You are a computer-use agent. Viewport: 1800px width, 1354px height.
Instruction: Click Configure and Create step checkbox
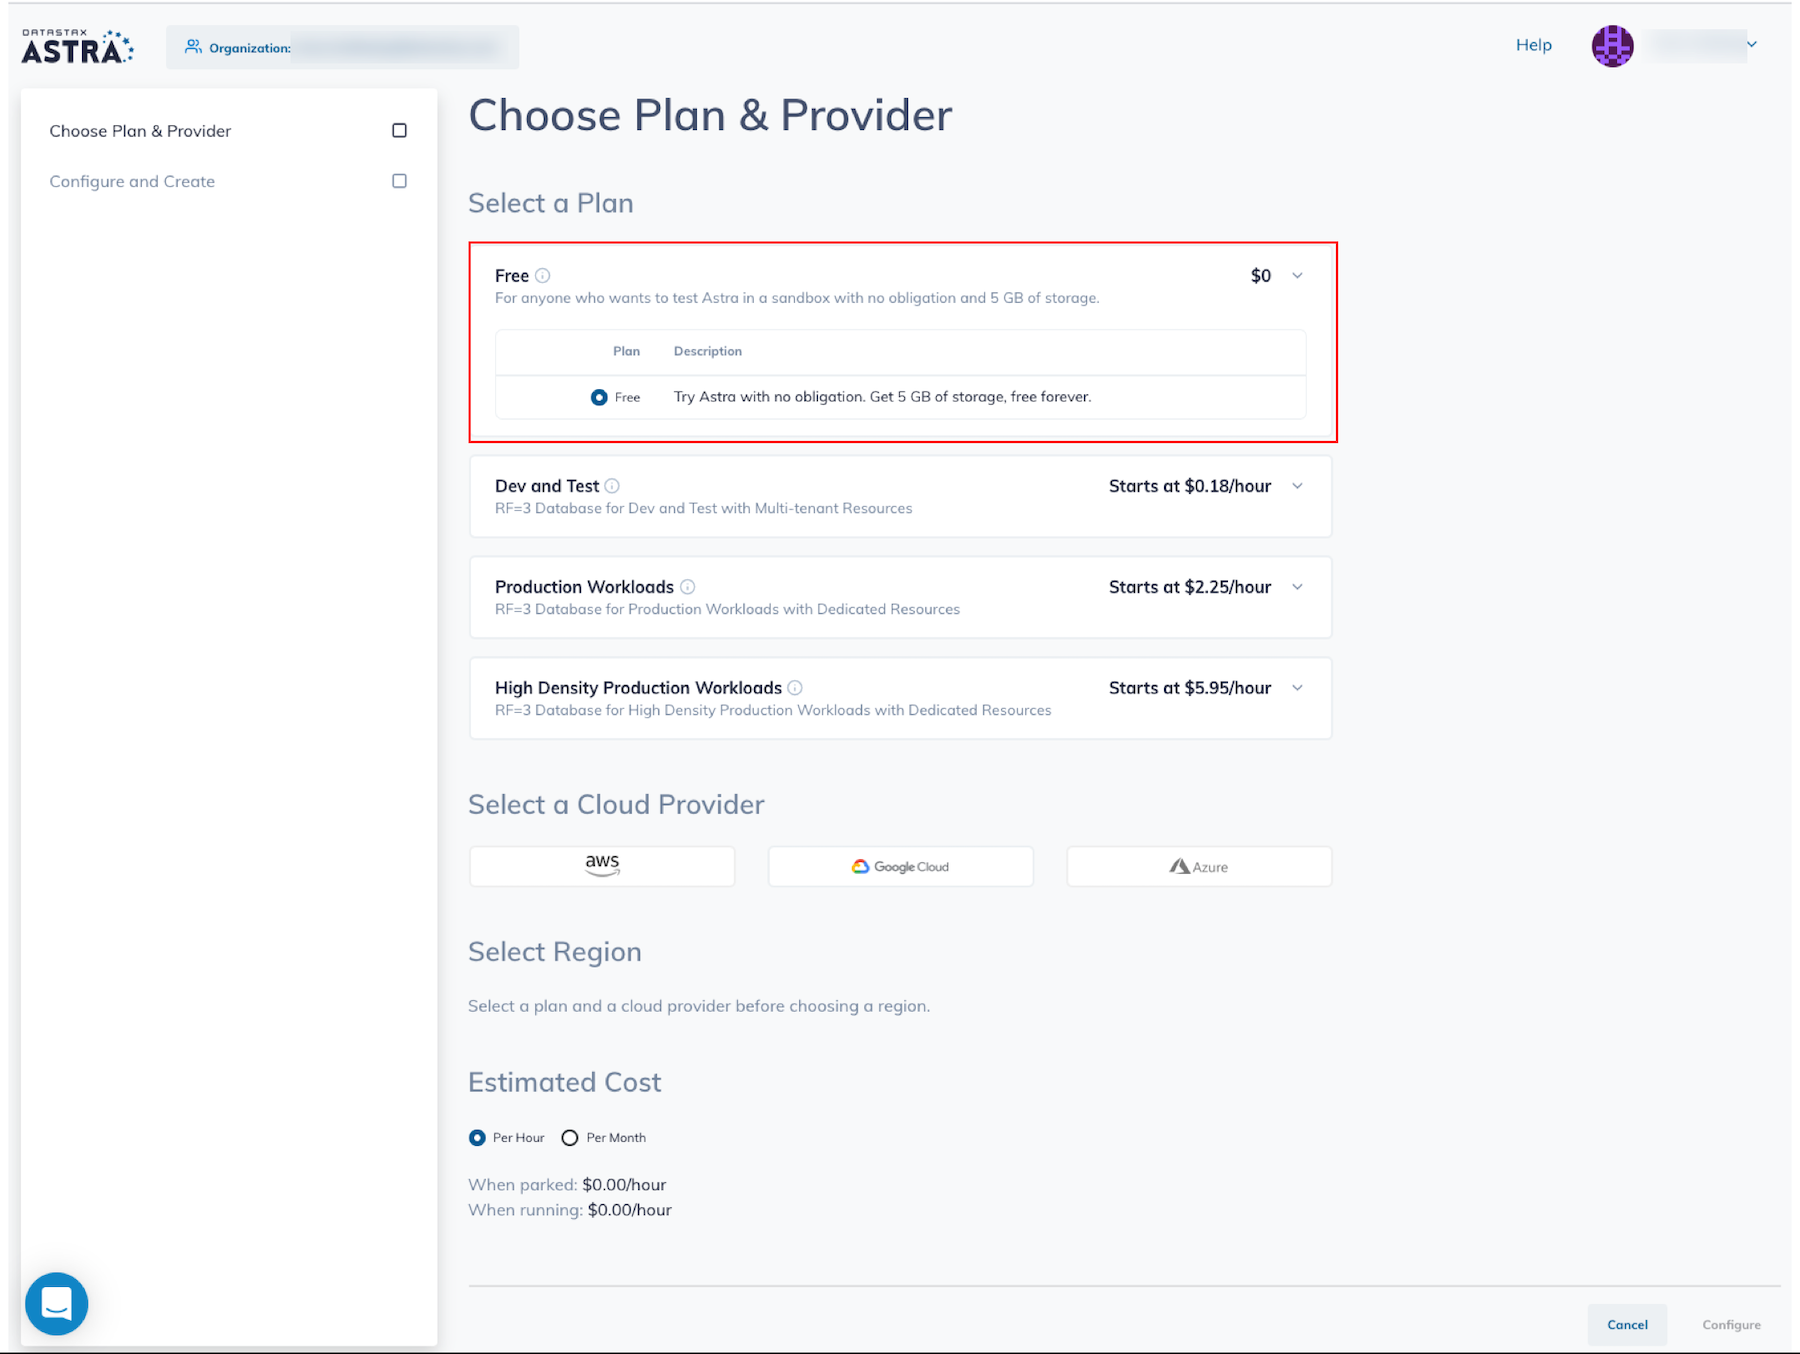[399, 181]
